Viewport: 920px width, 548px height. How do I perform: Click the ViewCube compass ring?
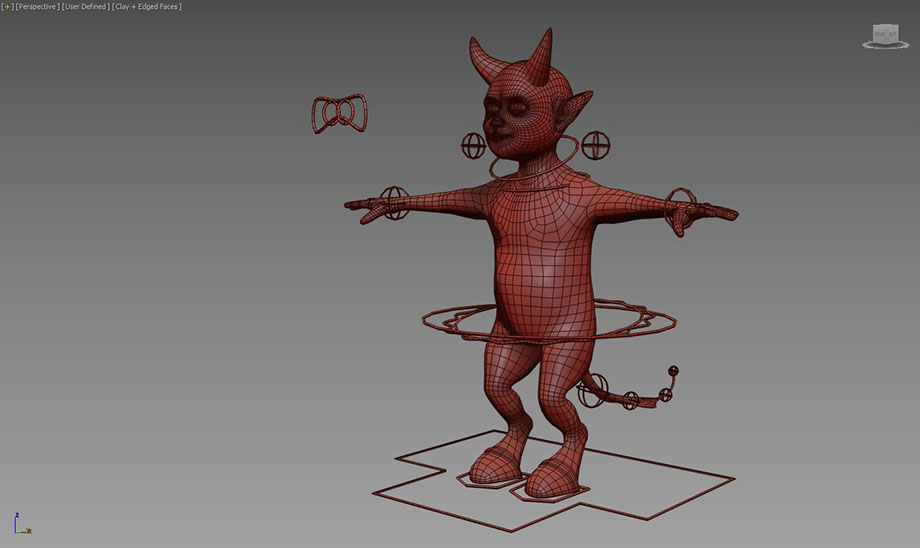click(x=885, y=45)
